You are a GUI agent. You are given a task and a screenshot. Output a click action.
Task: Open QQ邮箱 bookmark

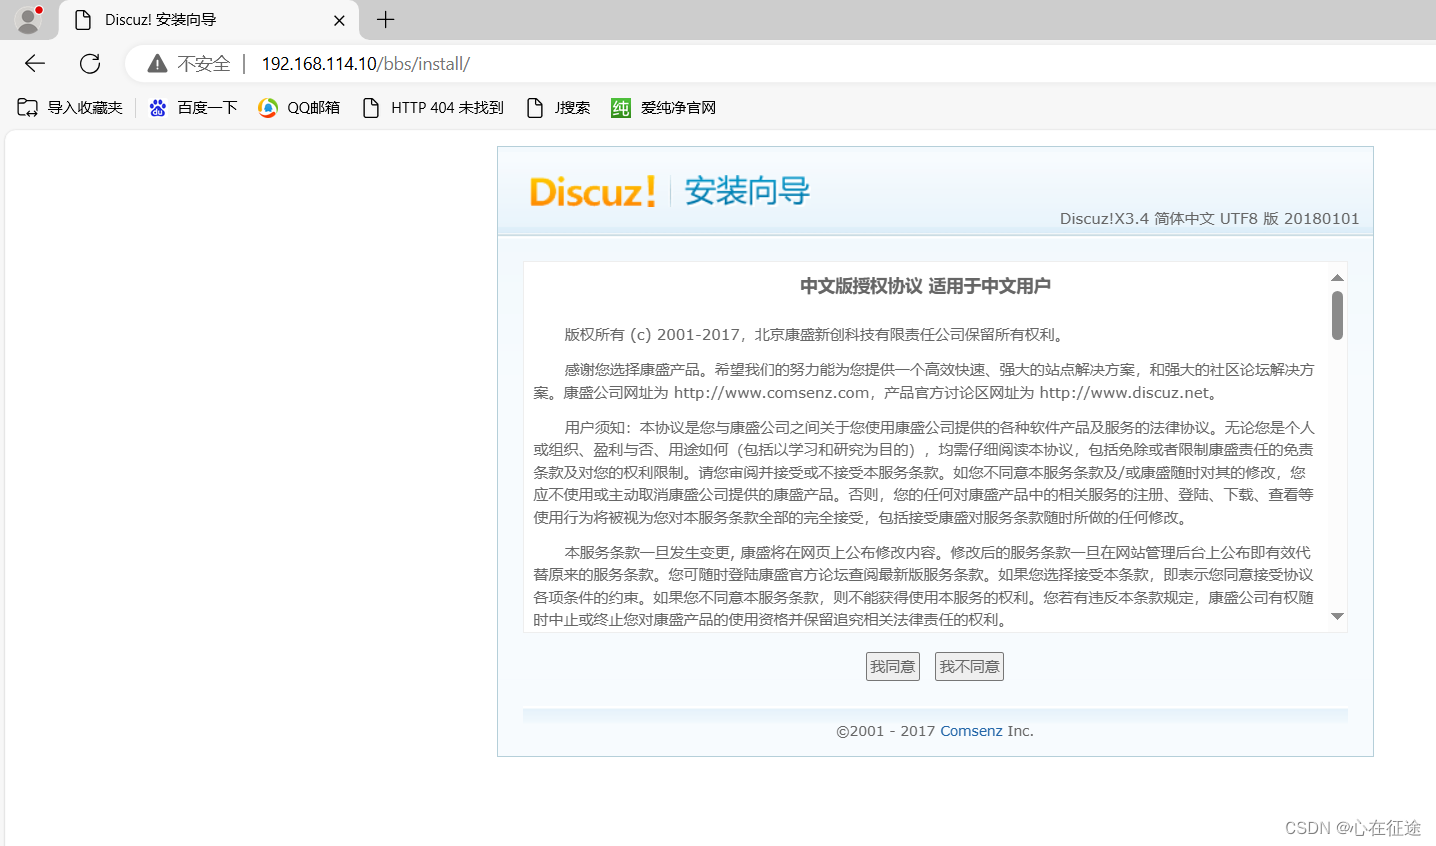(299, 108)
